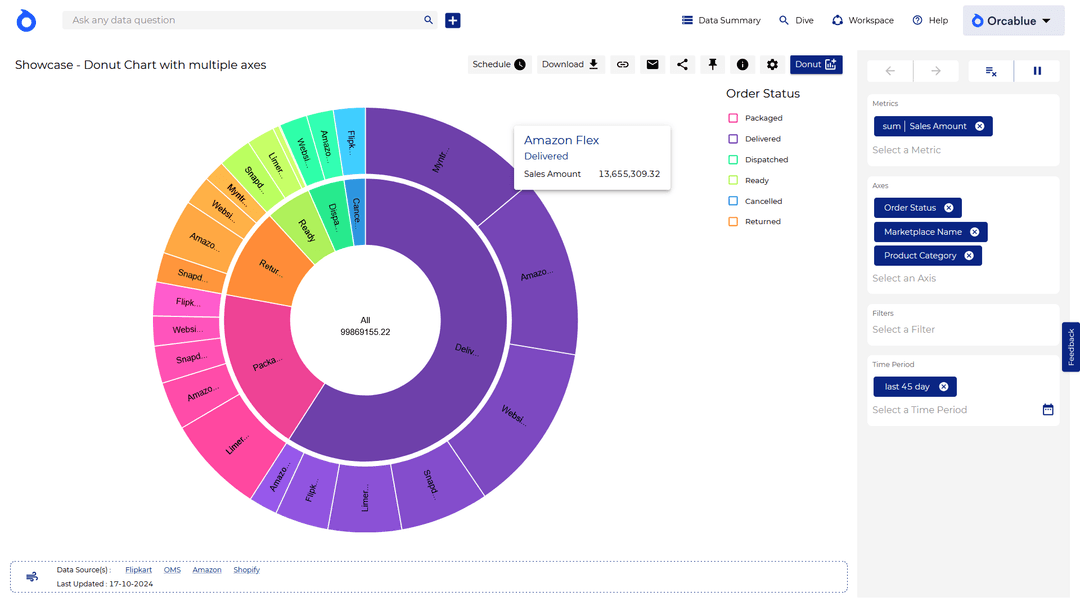Toggle the Delivered legend checkbox

(x=733, y=139)
